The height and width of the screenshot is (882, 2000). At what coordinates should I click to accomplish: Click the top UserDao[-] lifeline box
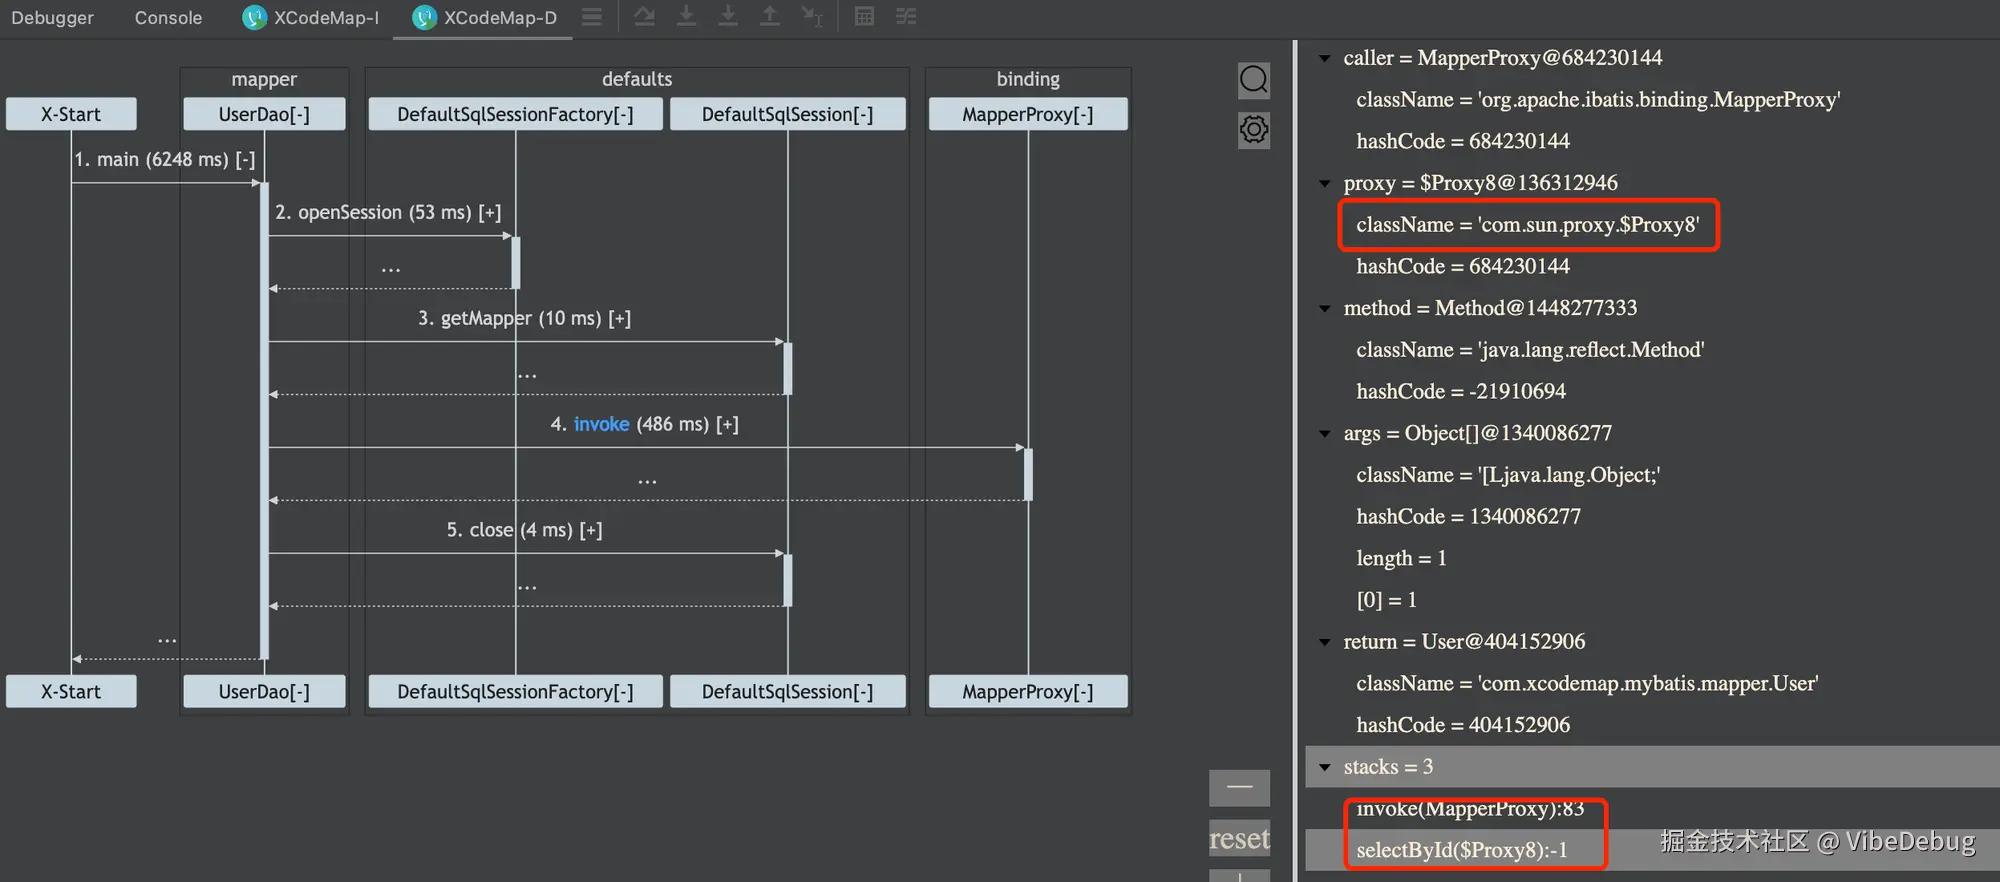point(264,114)
